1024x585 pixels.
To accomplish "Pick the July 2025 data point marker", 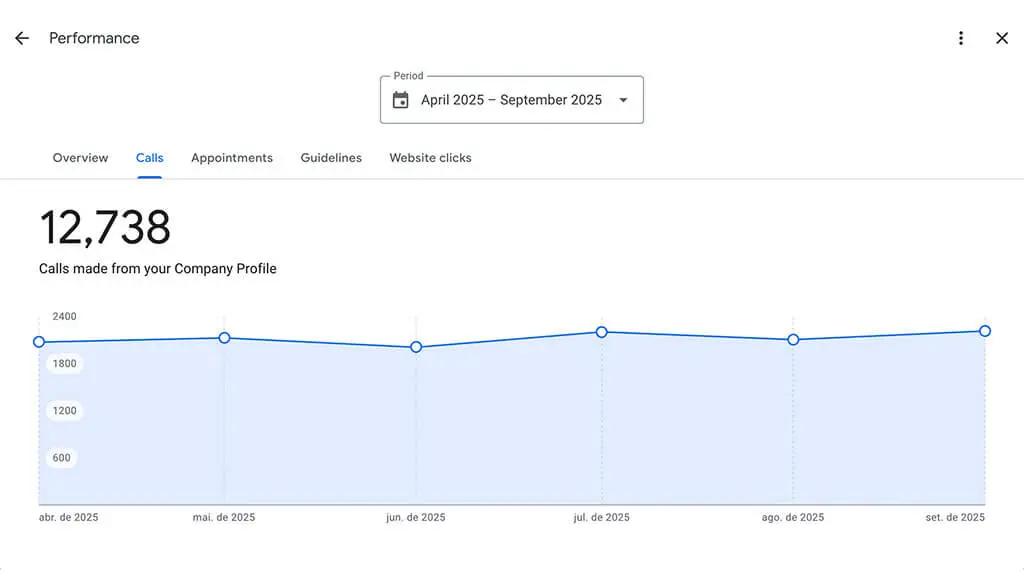I will click(x=602, y=332).
